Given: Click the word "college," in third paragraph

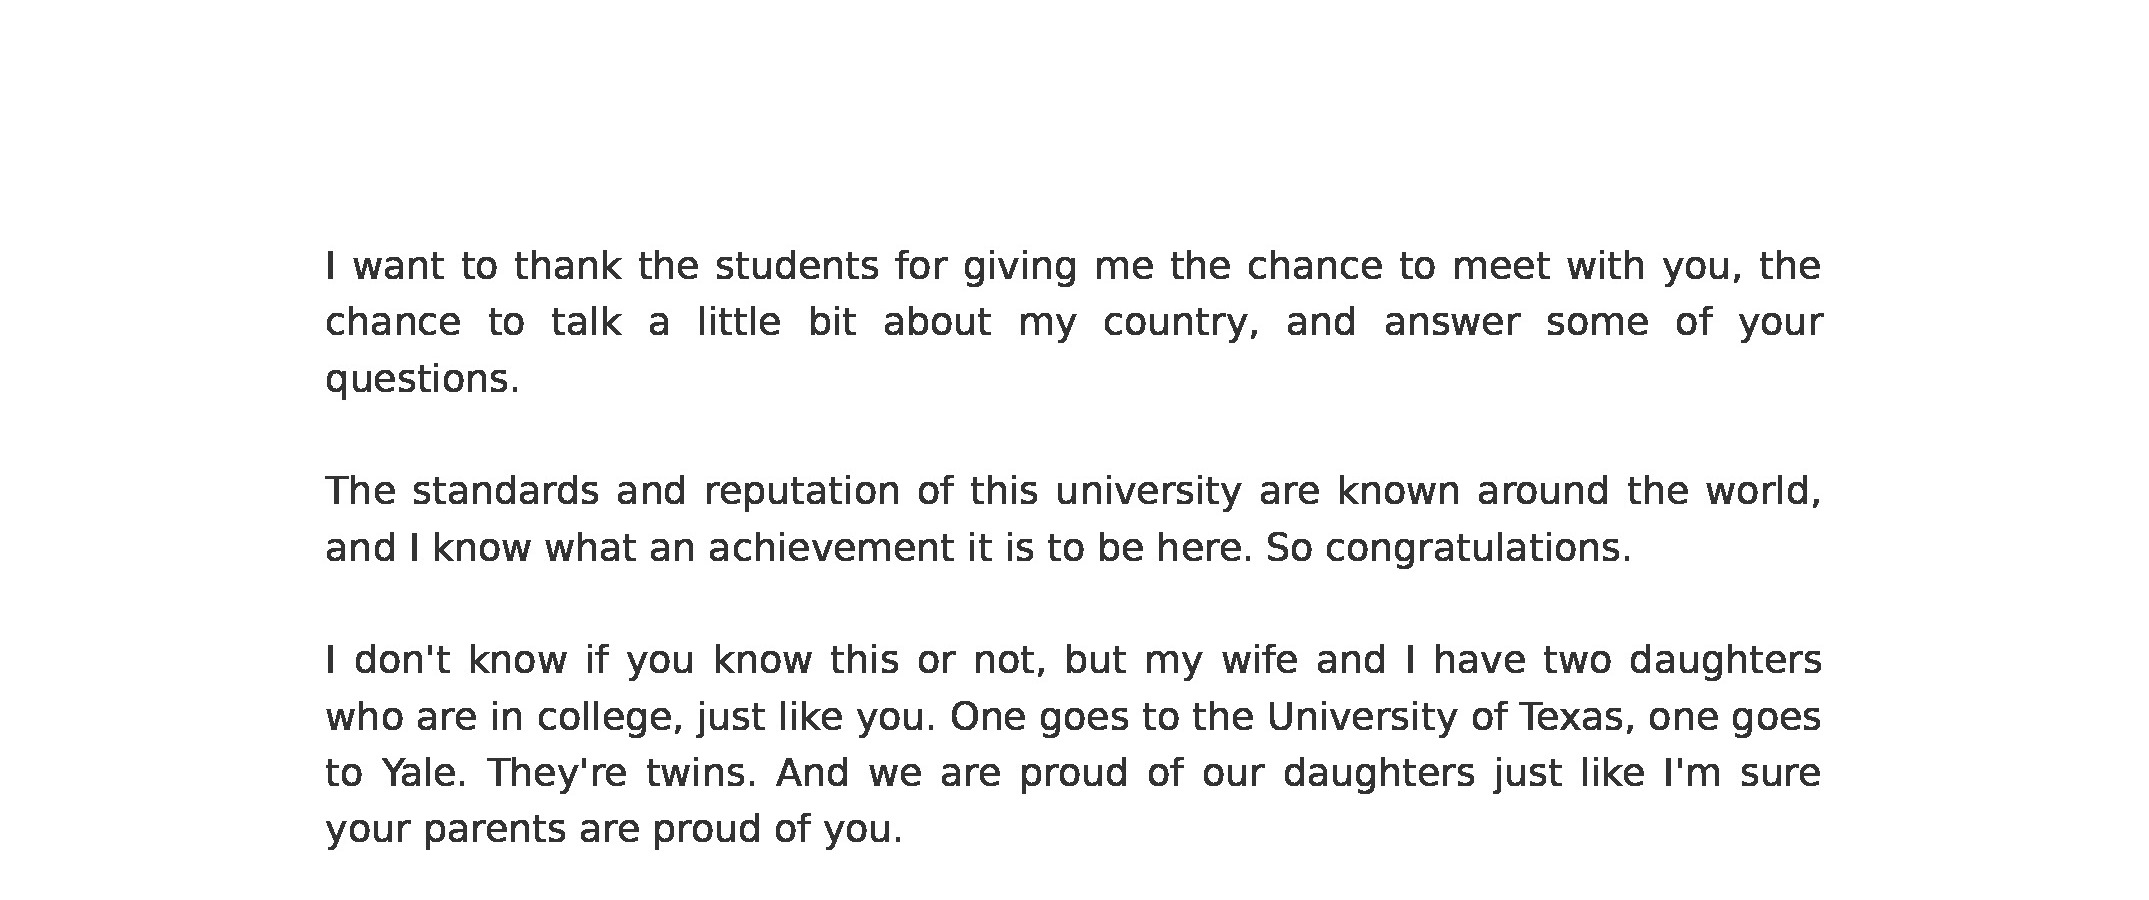Looking at the screenshot, I should [x=610, y=717].
